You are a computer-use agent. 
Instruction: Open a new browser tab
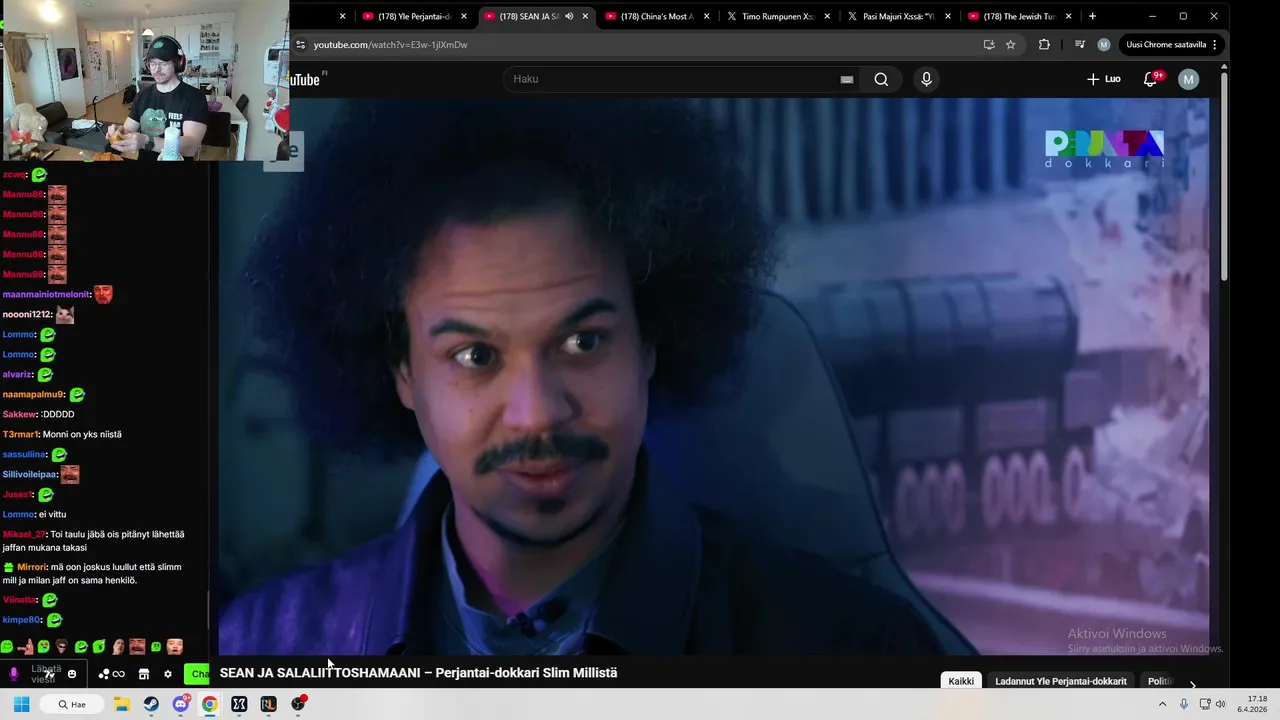click(1092, 16)
